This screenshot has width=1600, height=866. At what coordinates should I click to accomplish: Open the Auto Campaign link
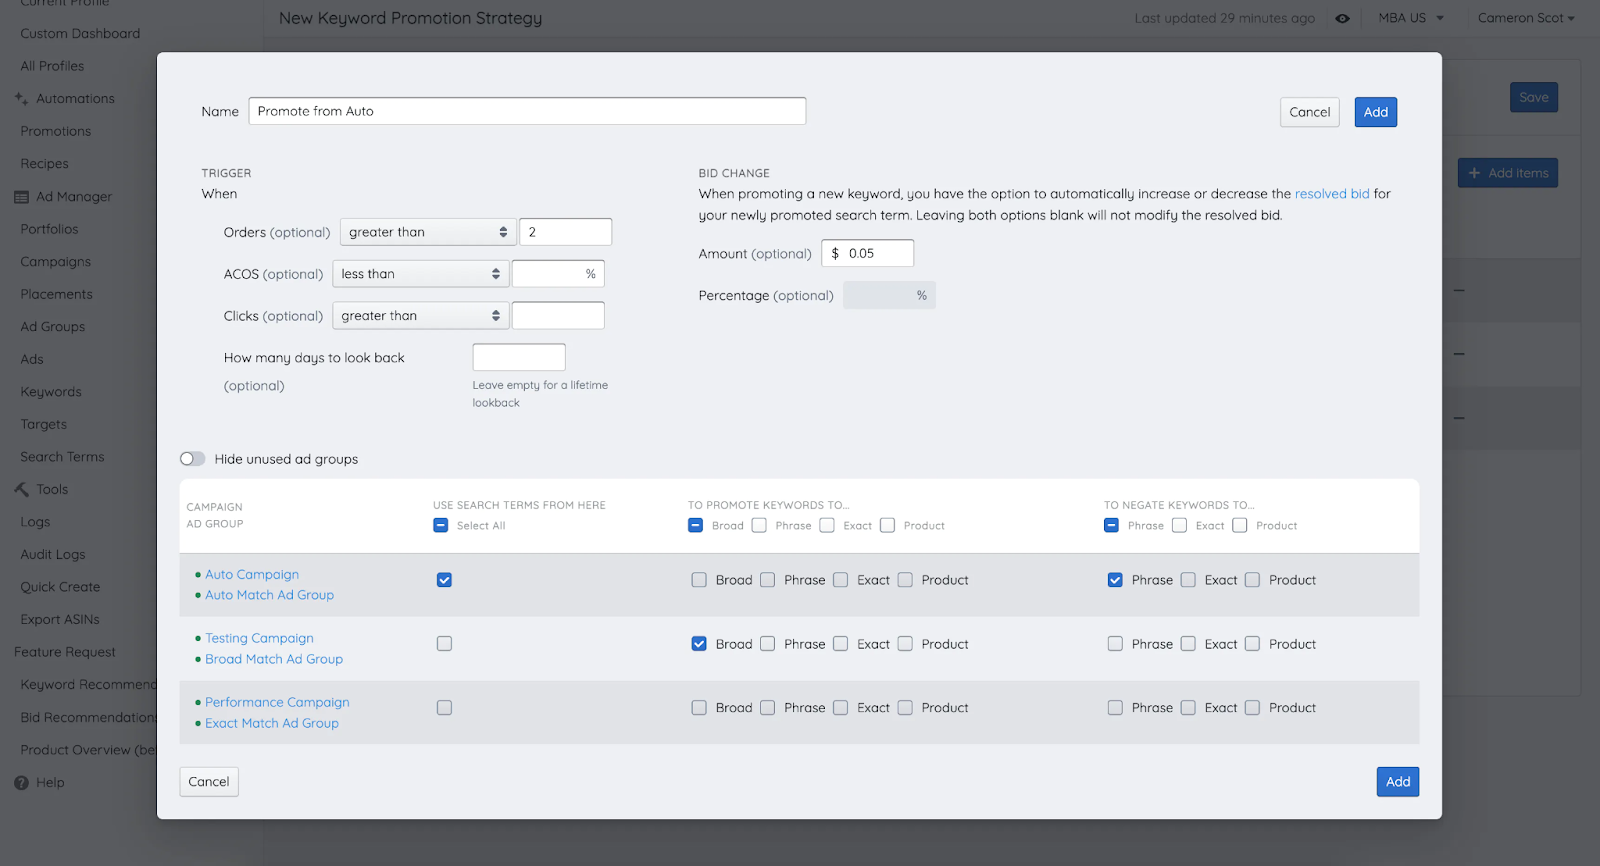point(252,575)
